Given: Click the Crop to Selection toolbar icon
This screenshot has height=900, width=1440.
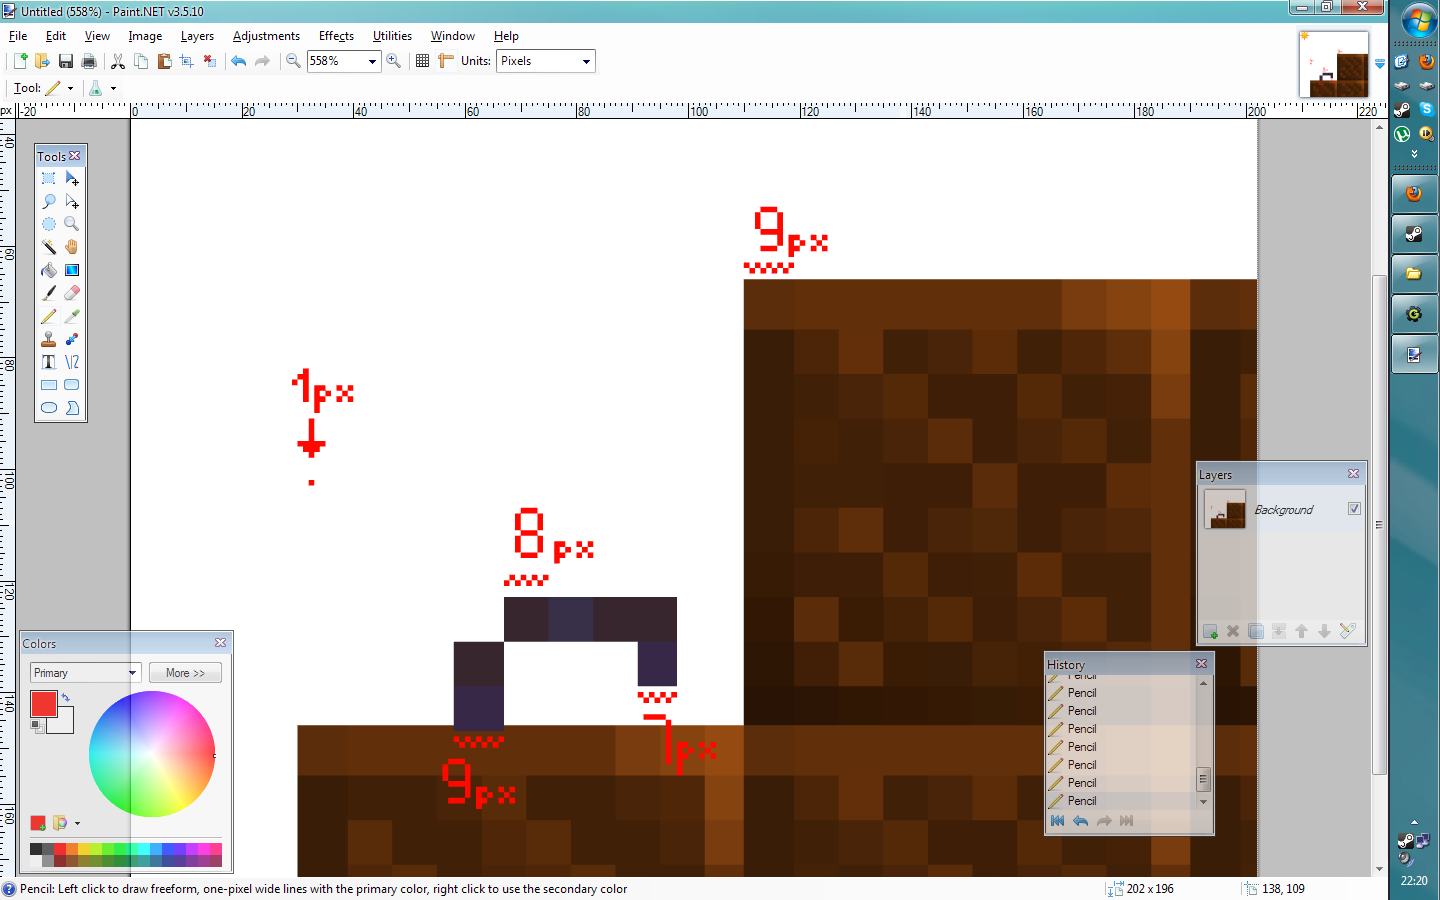Looking at the screenshot, I should pos(186,61).
